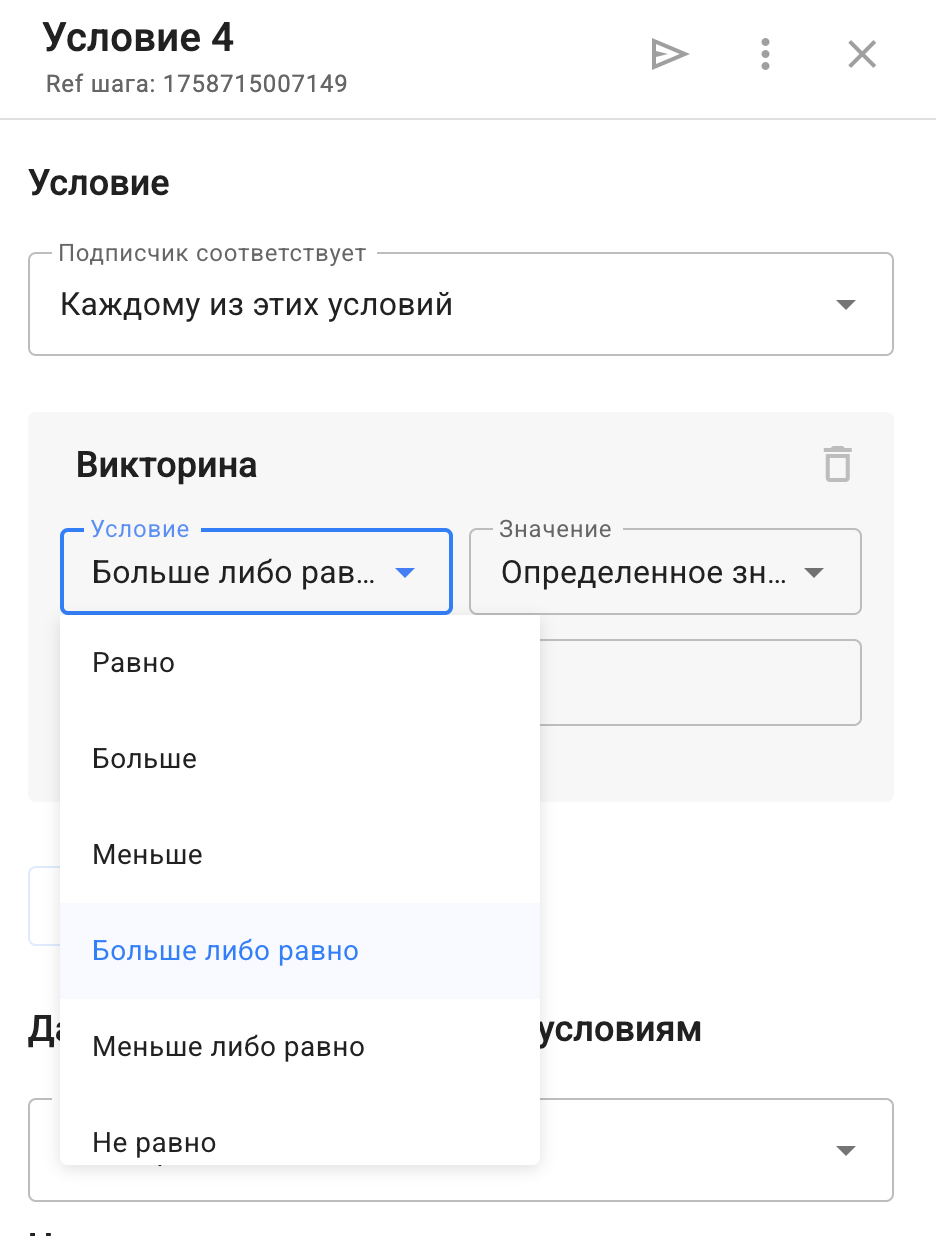
Task: Delete the Викторина condition with trash icon
Action: 837,465
